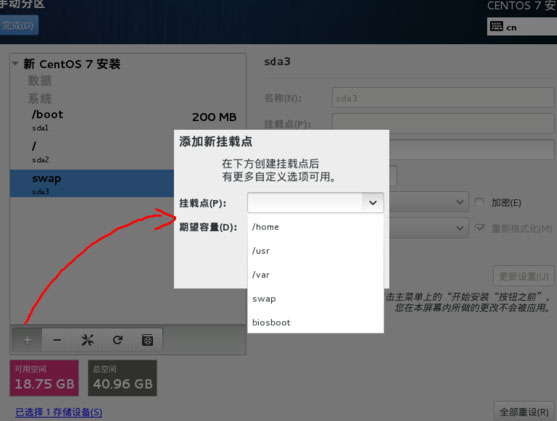Click the 完成(D) done button
The height and width of the screenshot is (421, 557).
pos(18,25)
